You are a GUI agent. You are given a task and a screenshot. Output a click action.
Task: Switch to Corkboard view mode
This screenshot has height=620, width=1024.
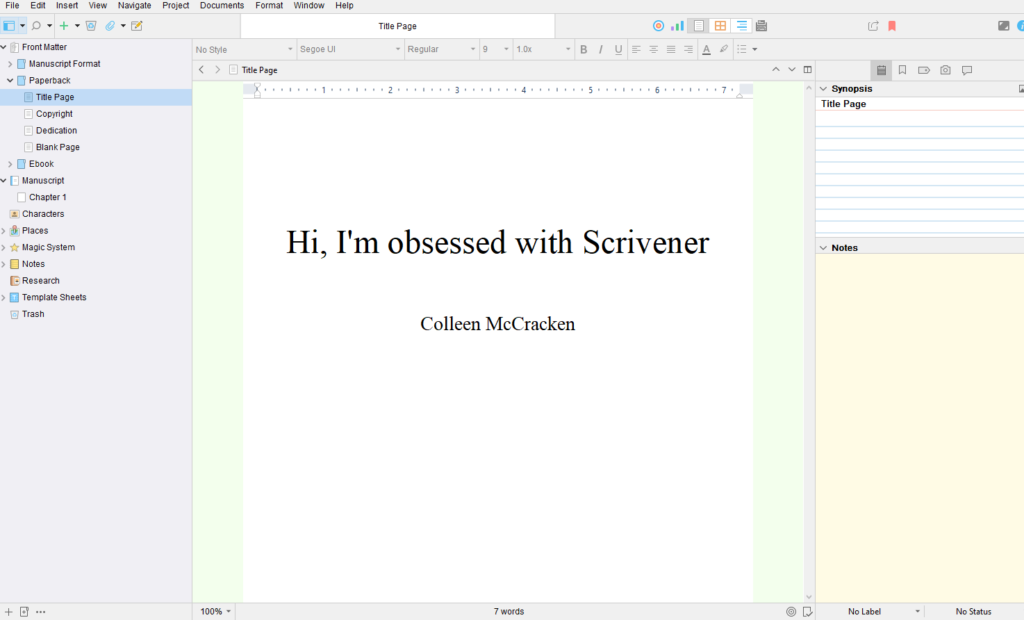click(719, 26)
